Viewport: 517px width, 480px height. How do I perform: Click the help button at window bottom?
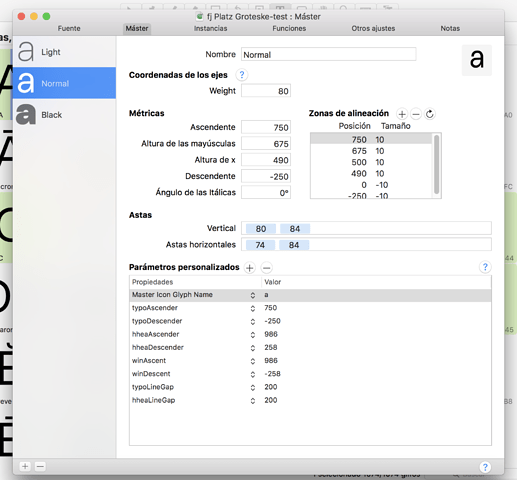[x=485, y=467]
